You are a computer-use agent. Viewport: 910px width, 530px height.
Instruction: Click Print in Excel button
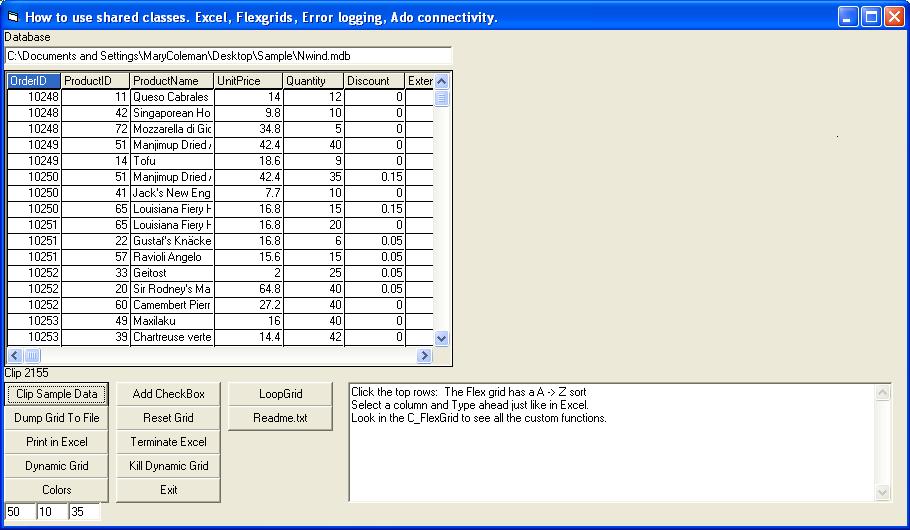click(57, 442)
